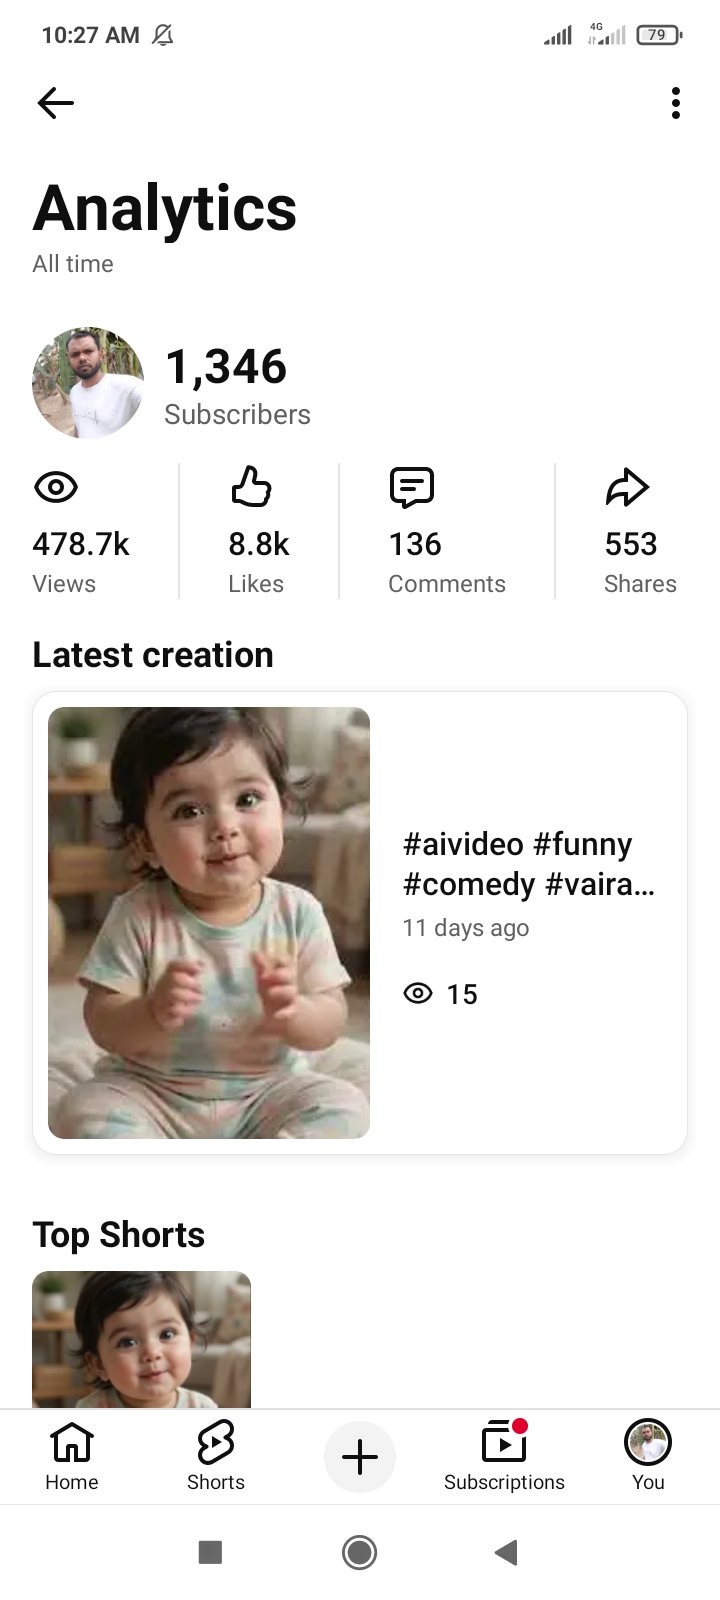Tap the back arrow icon
Viewport: 720px width, 1600px height.
(55, 103)
